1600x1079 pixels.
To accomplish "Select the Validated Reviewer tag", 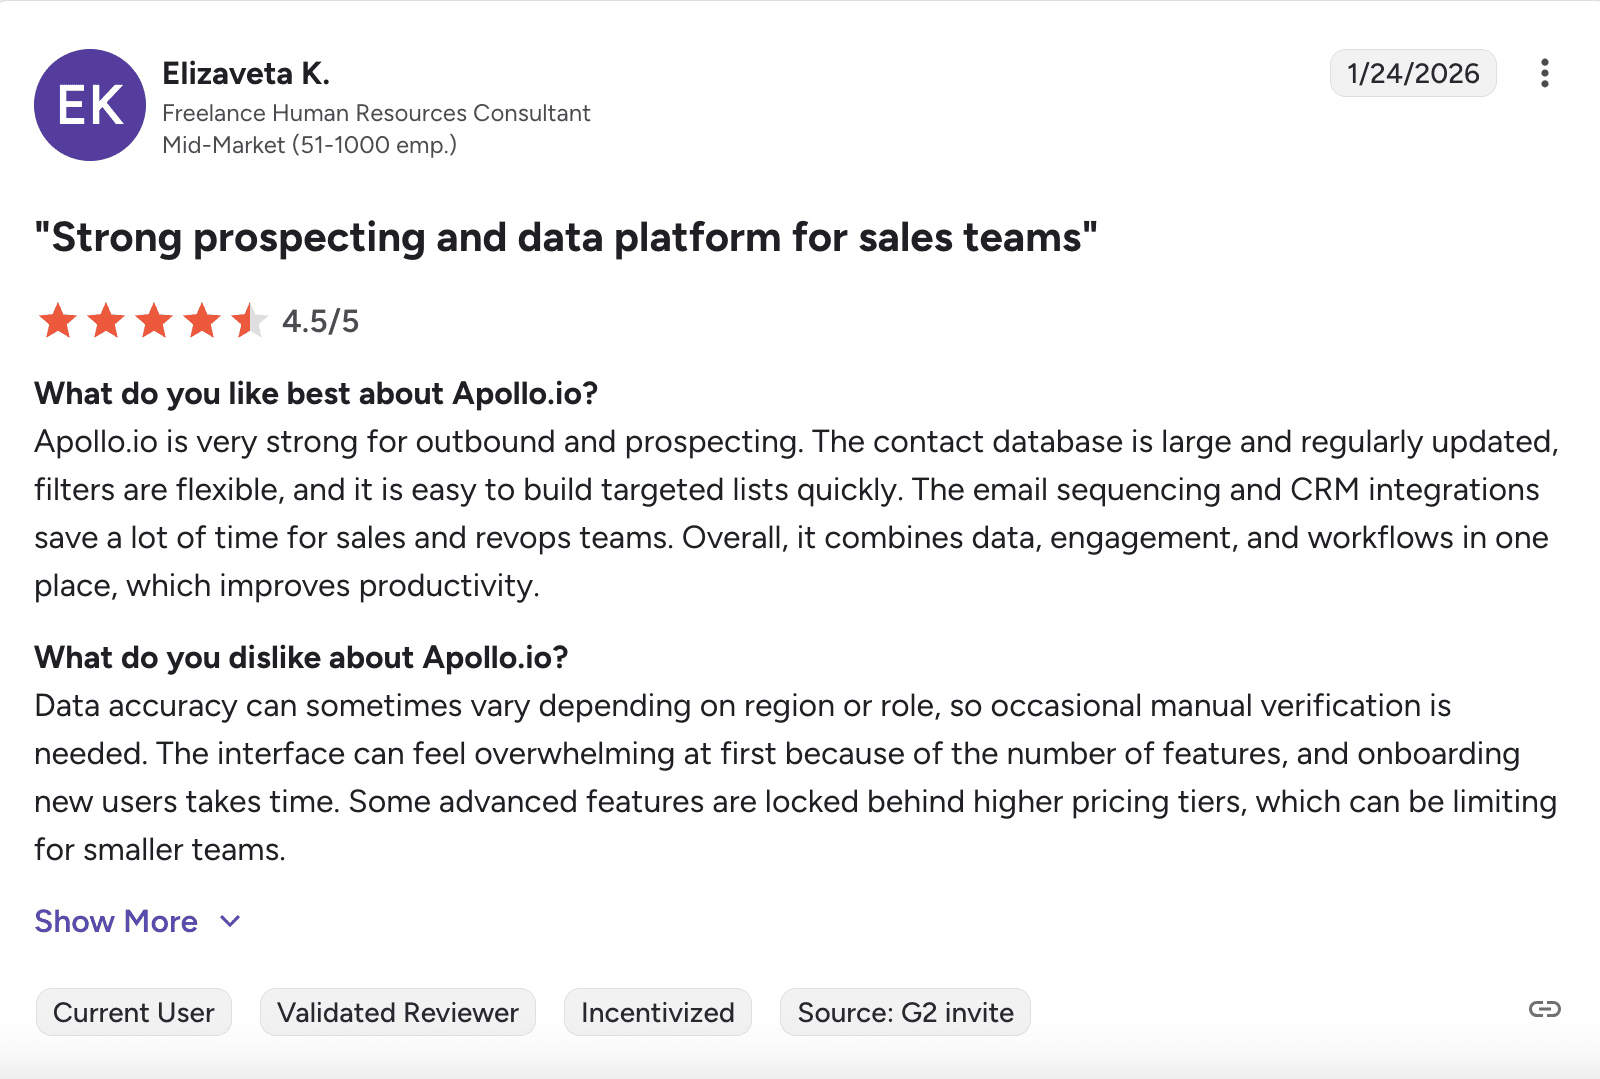I will tap(398, 1013).
